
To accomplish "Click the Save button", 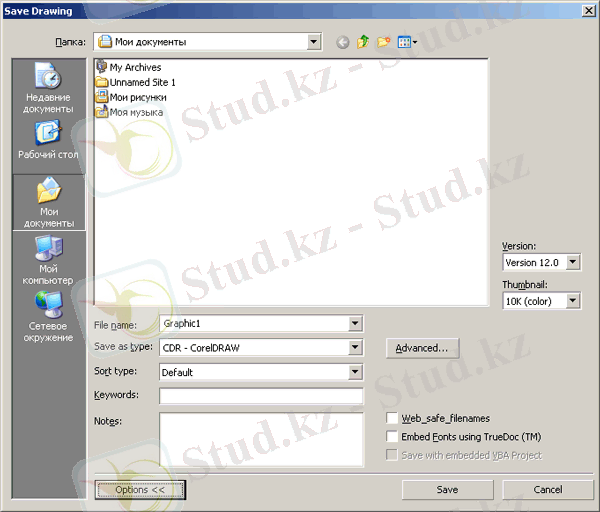I will click(x=447, y=489).
